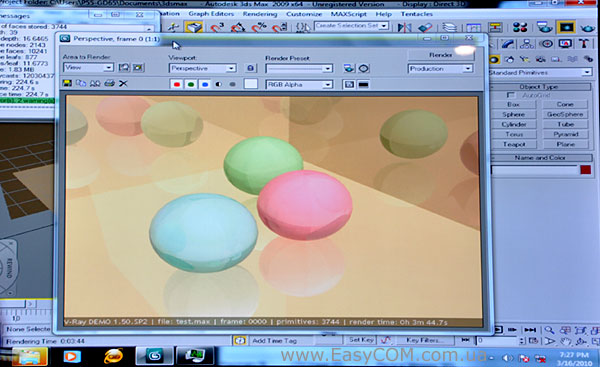
Task: Open the Area to Render dropdown
Action: [88, 68]
